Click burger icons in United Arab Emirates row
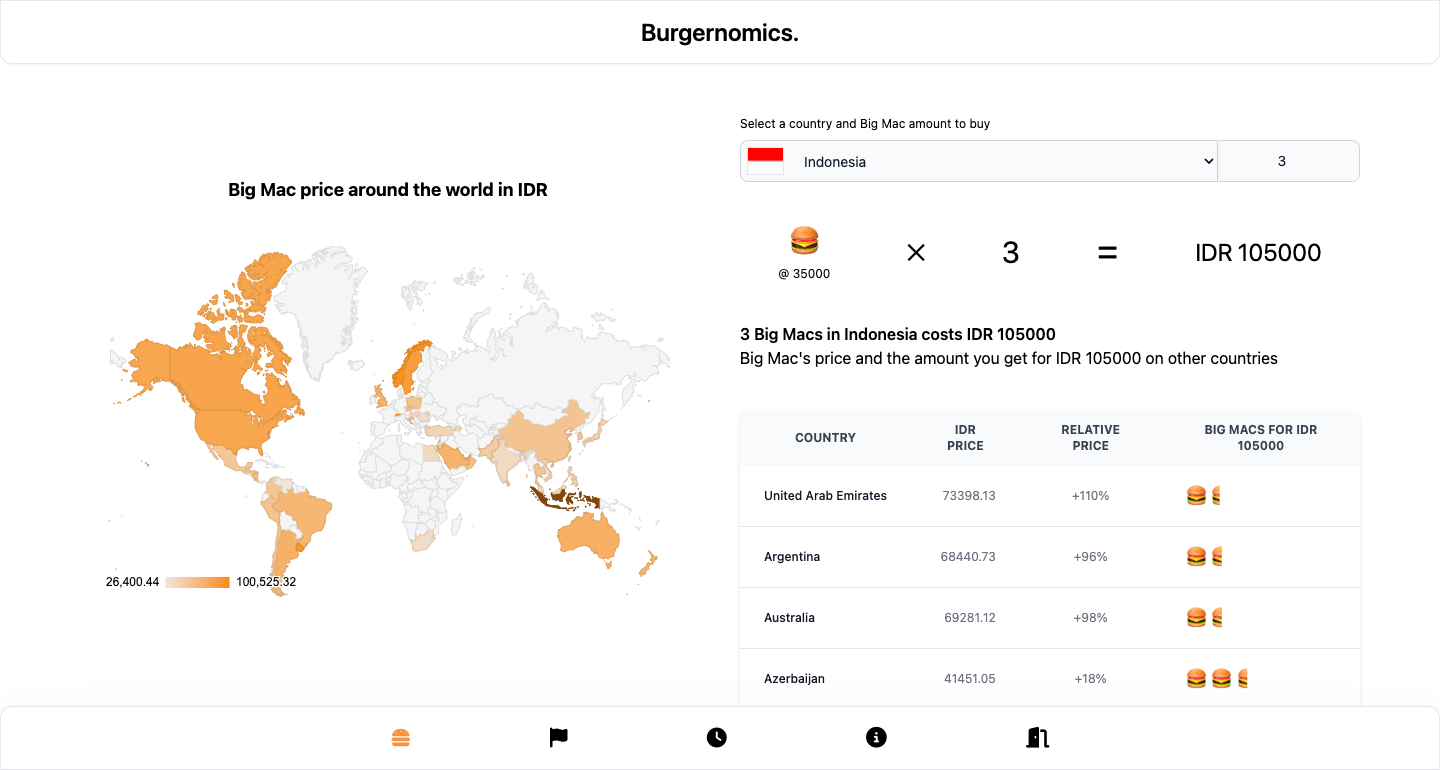The width and height of the screenshot is (1440, 770). click(1203, 496)
